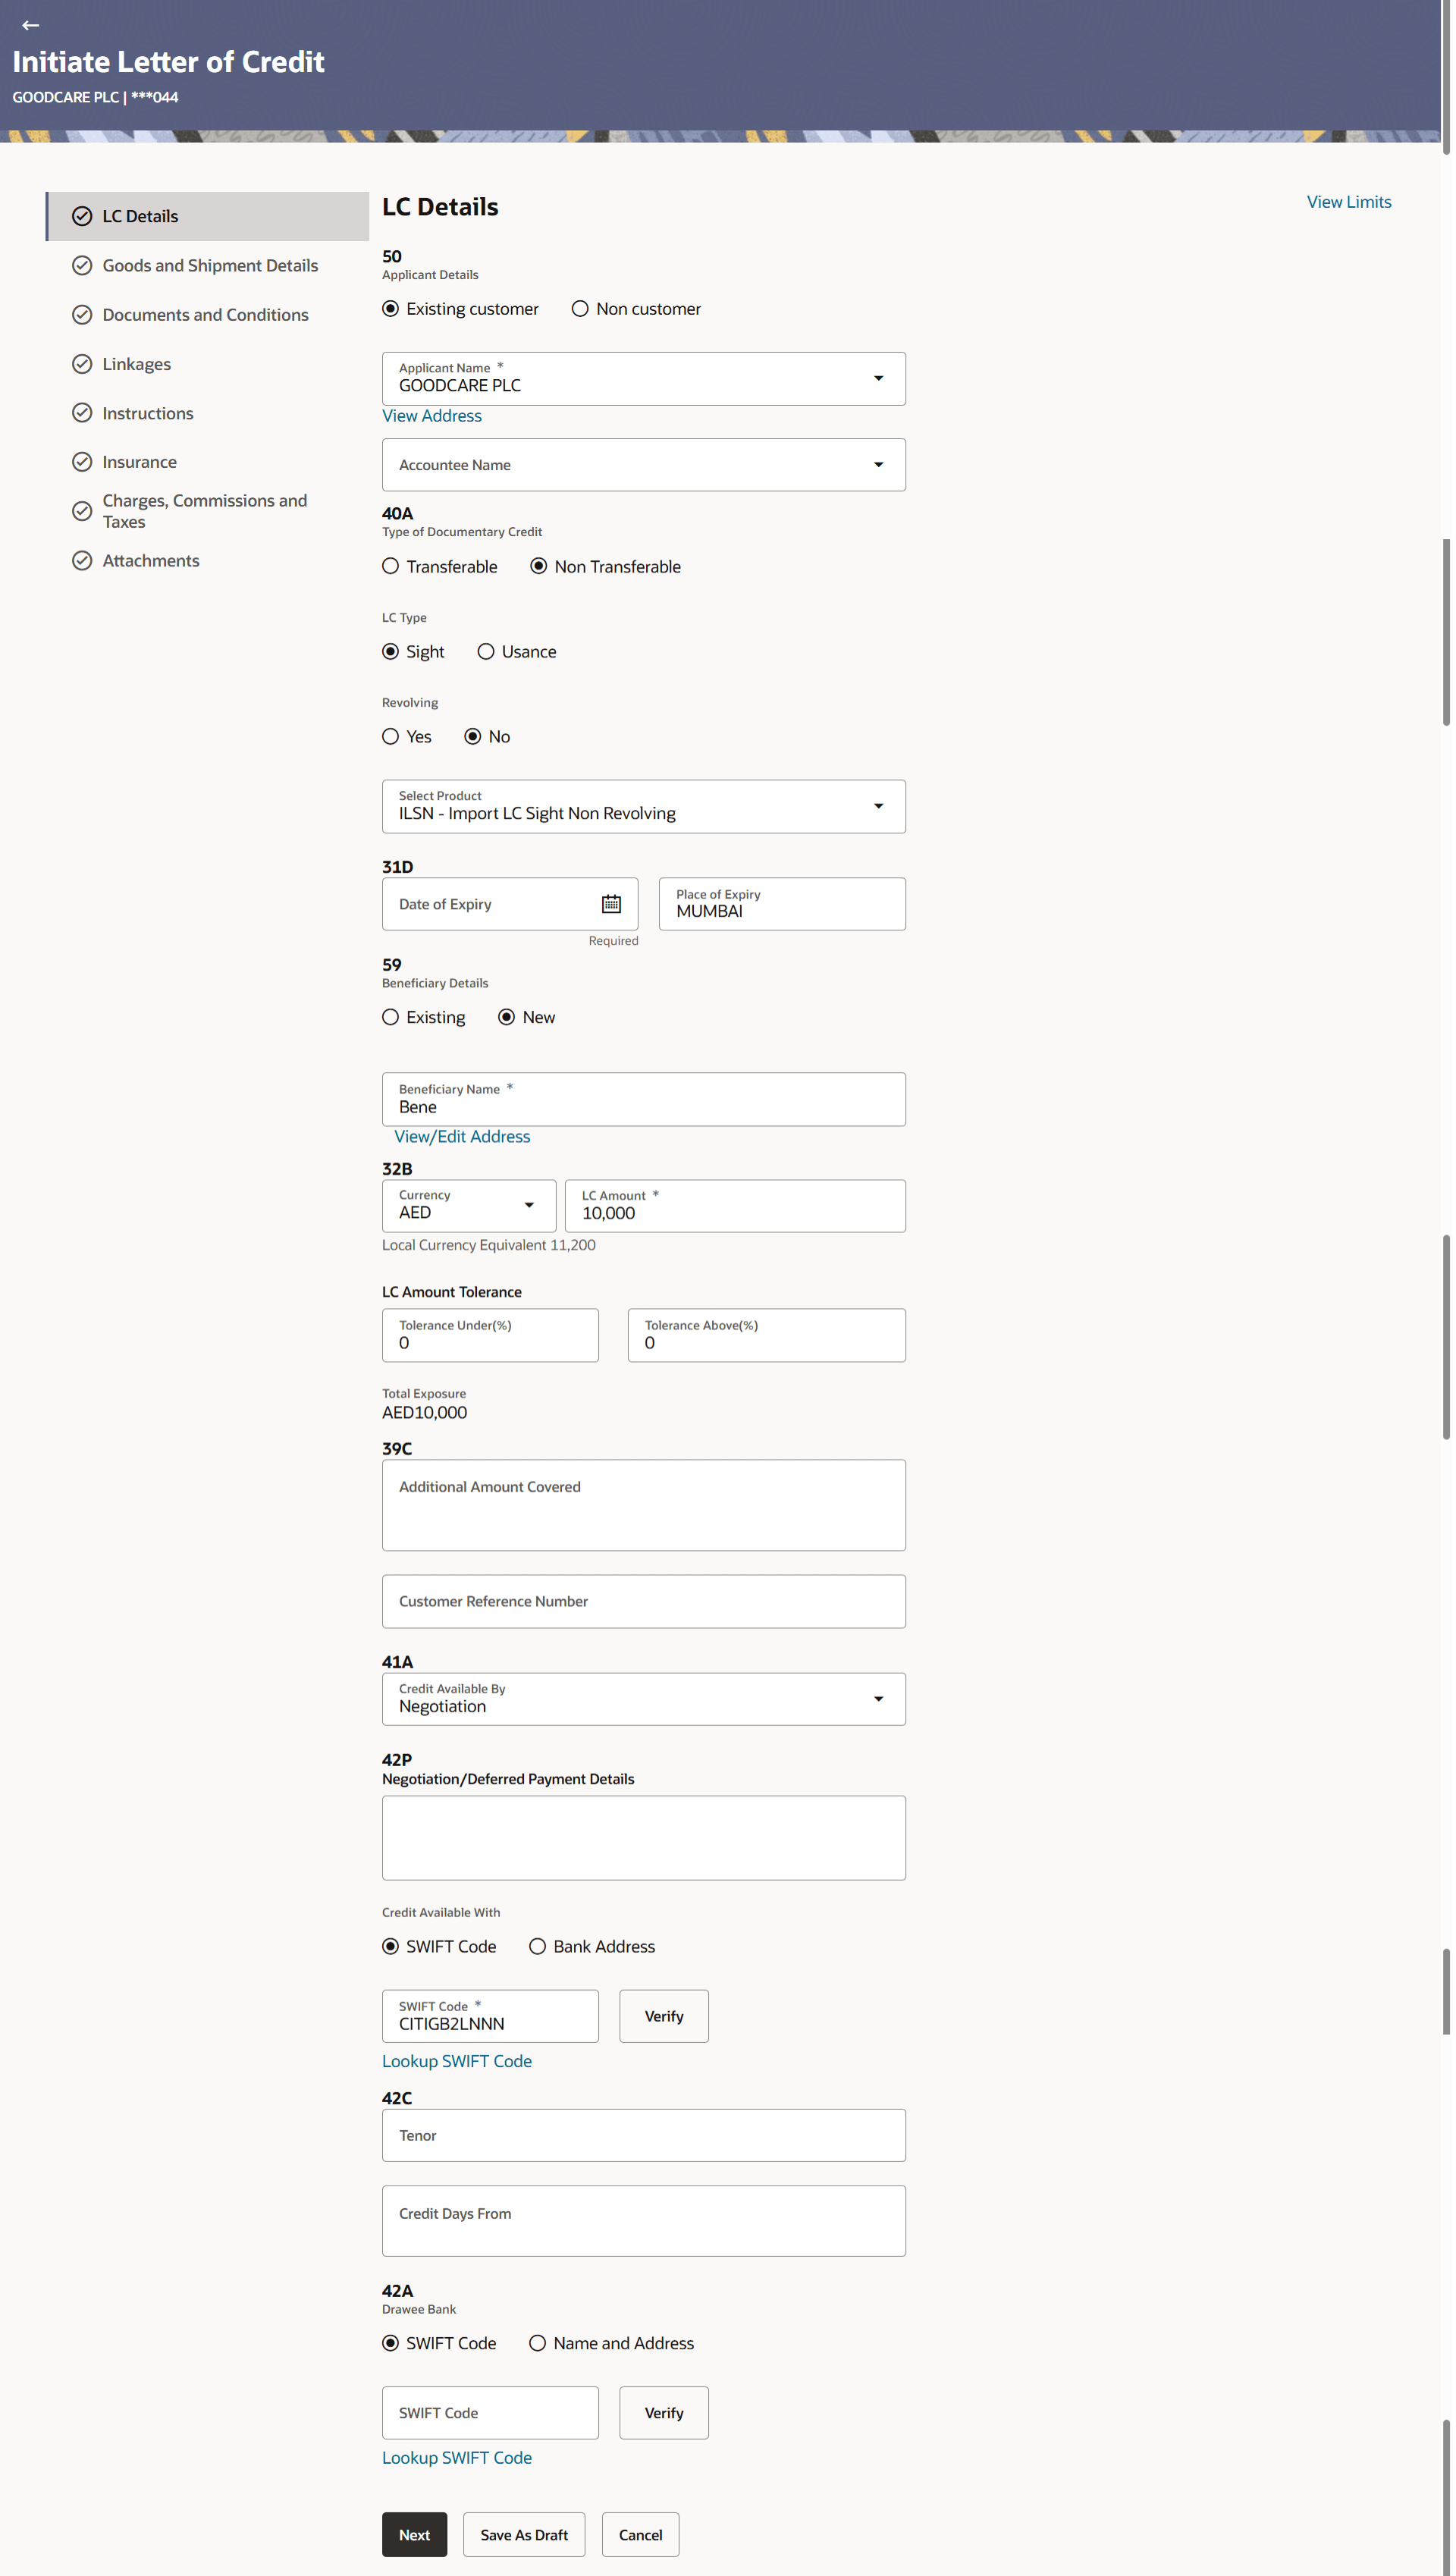Viewport: 1456px width, 2576px height.
Task: Select Usance as LC Type
Action: coord(486,652)
